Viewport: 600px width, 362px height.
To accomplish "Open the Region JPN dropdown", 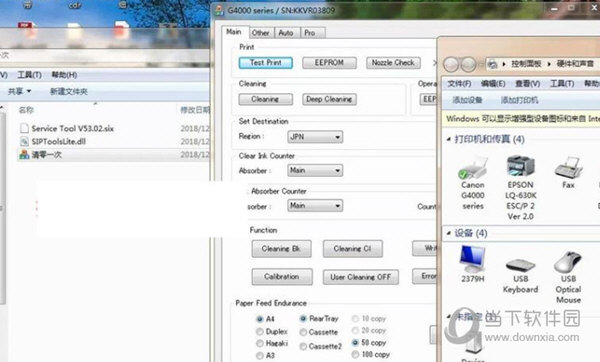I will [315, 137].
